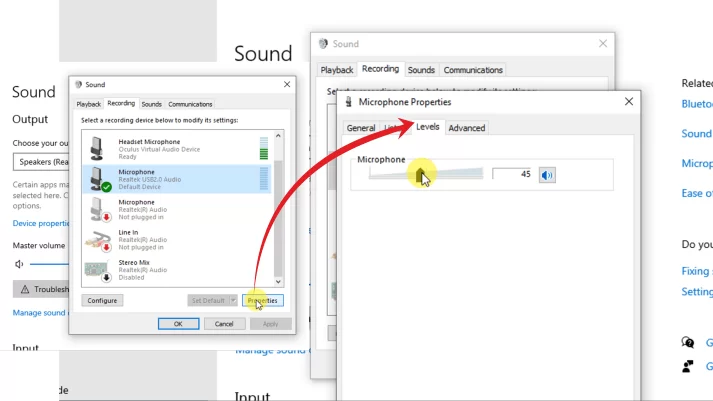Click the 'Not plugged in' status under Line In
This screenshot has height=401, width=713.
pyautogui.click(x=141, y=247)
